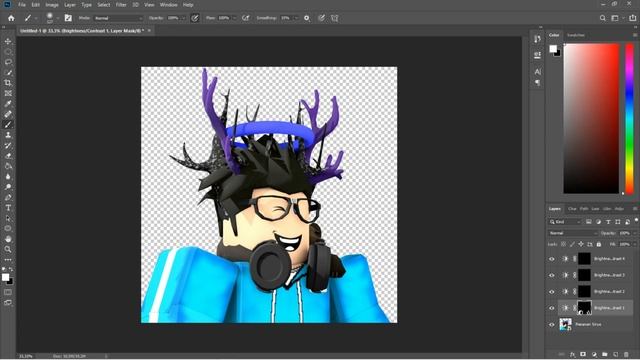The height and width of the screenshot is (360, 640).
Task: Select the Eyedropper tool
Action: 8,104
